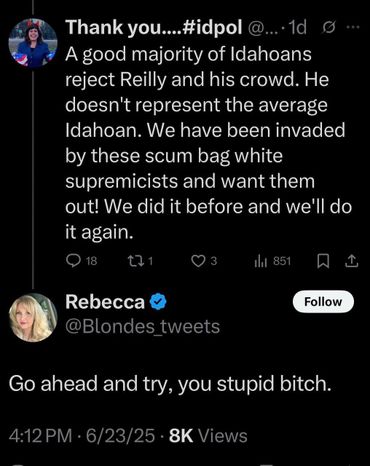Open the 'Thank you....#idpol' display name
Viewport: 370px width, 466px height.
[x=154, y=27]
